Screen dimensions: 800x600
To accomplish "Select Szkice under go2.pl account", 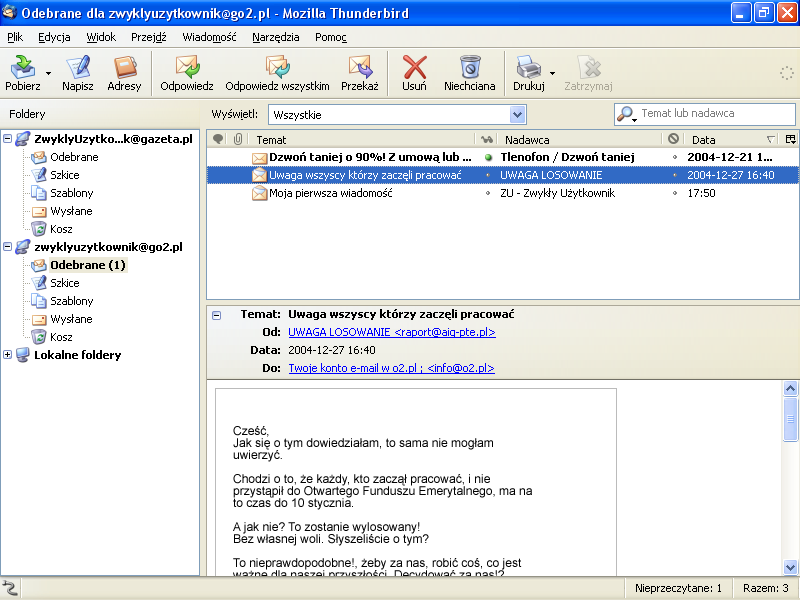I will point(65,283).
